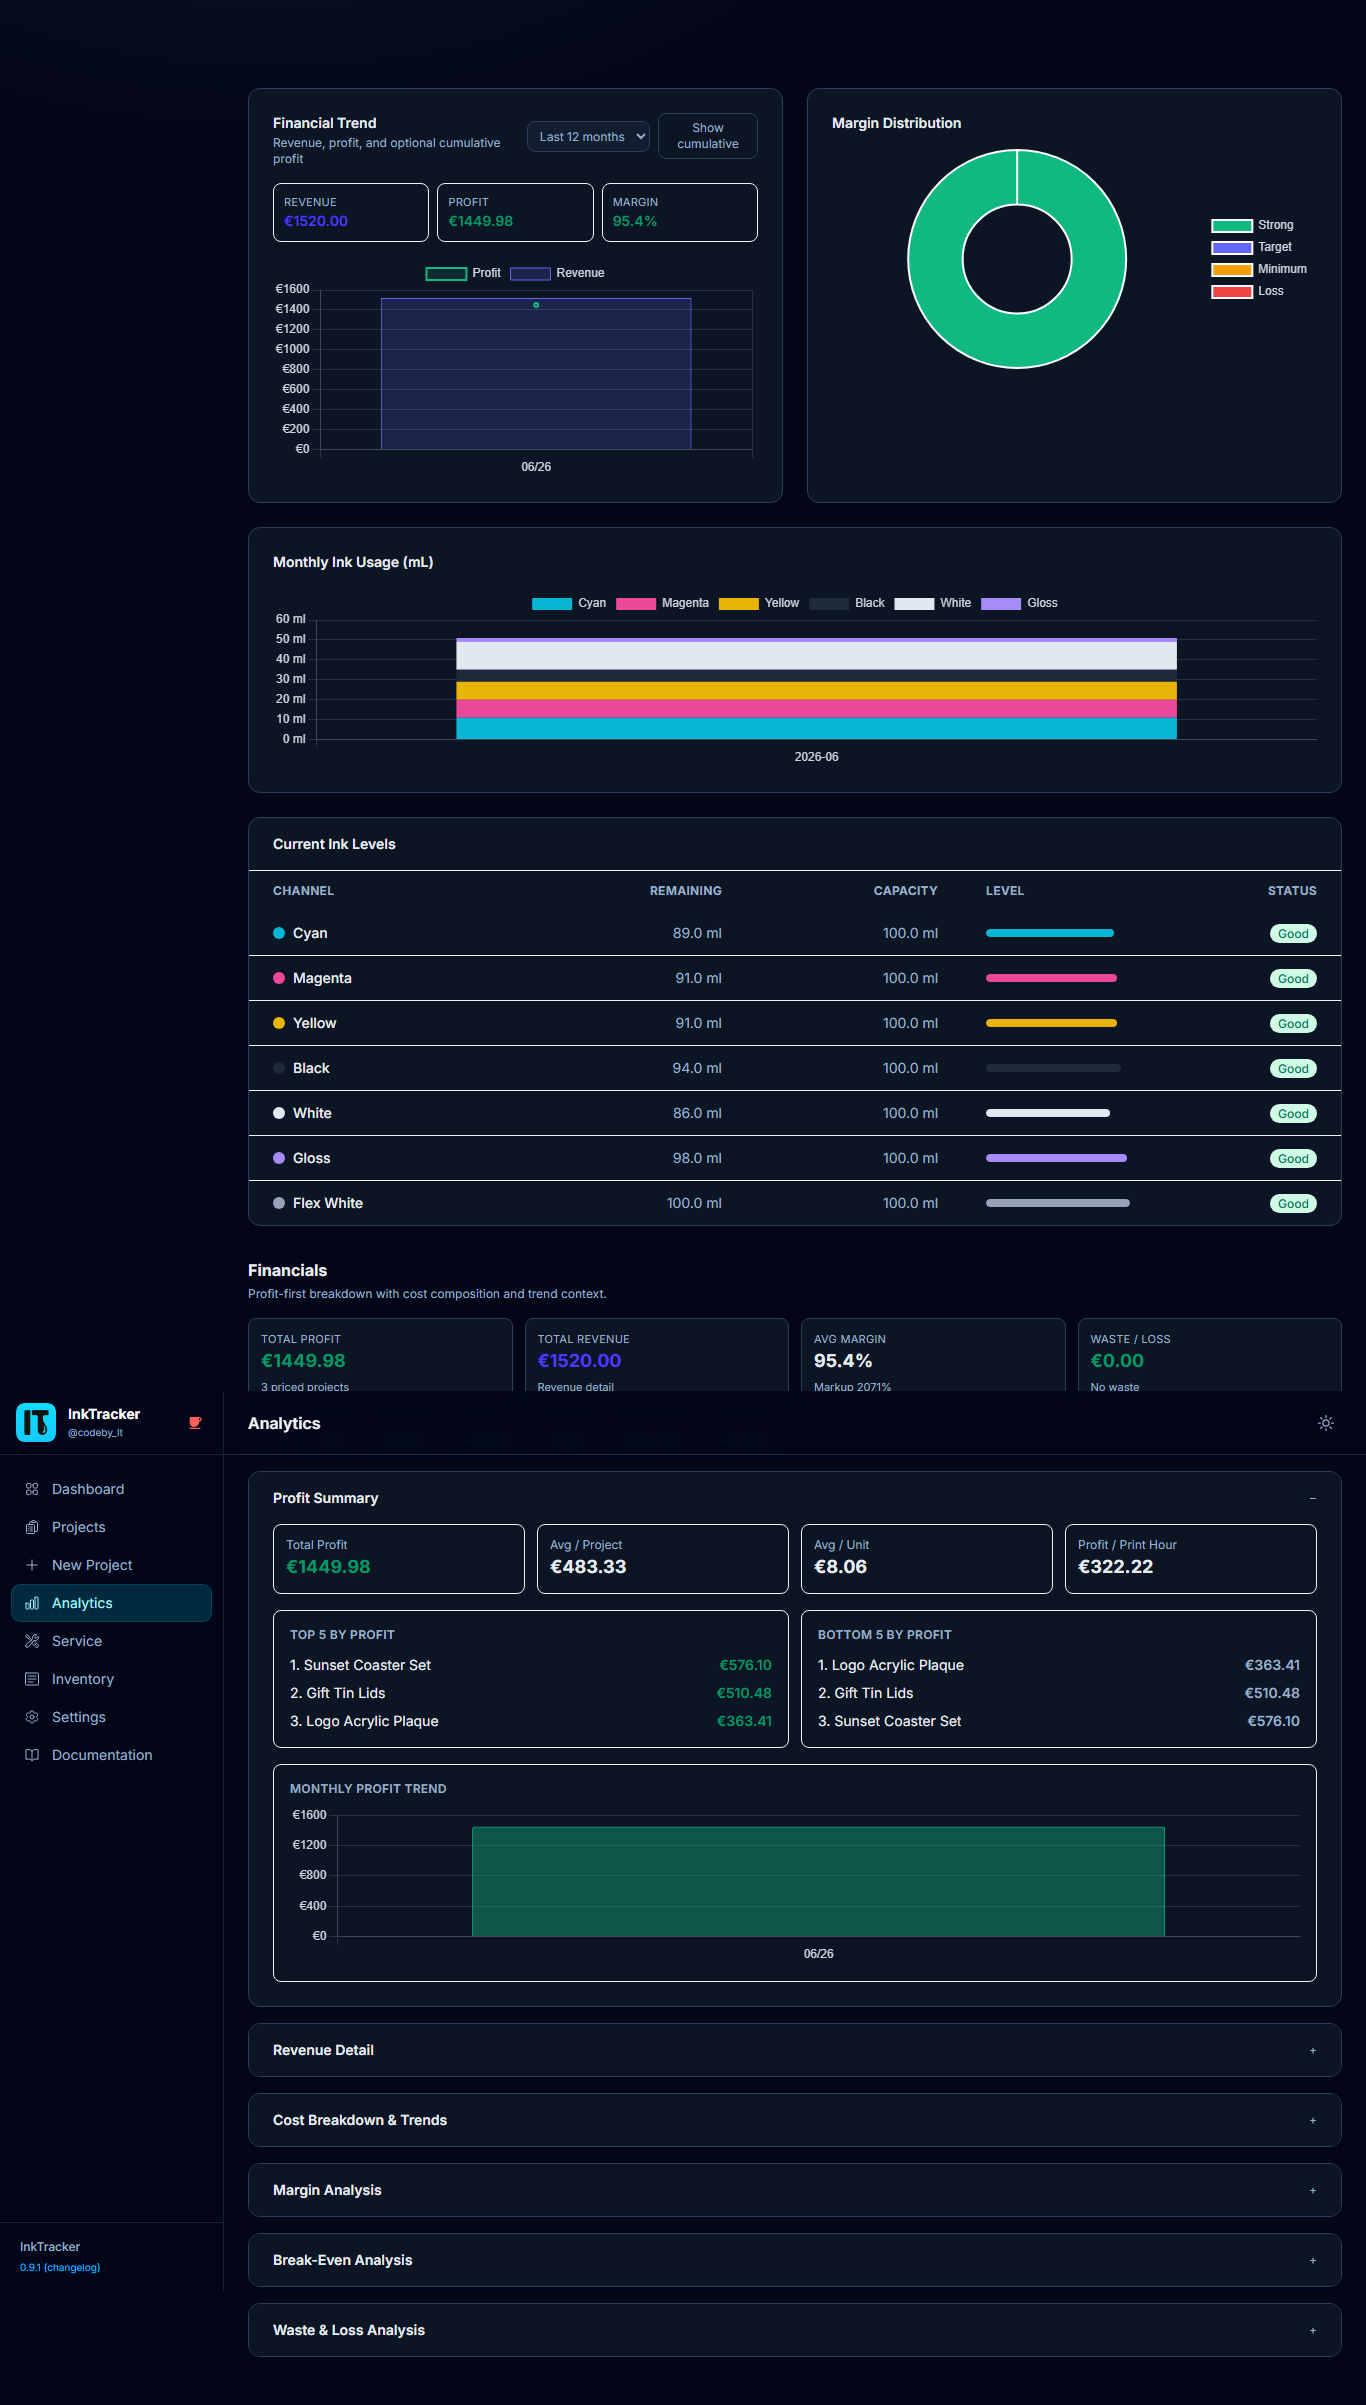Click the Avg Margin 95.4% card

point(933,1355)
